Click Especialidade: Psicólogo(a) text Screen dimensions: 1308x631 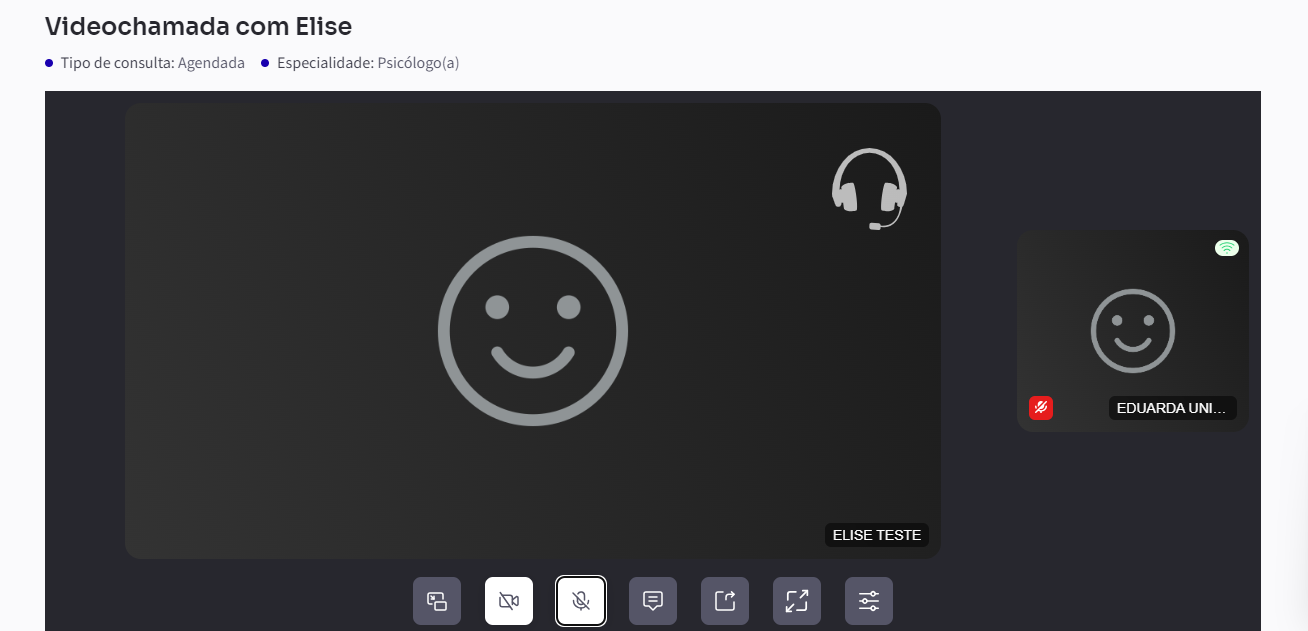[x=368, y=63]
